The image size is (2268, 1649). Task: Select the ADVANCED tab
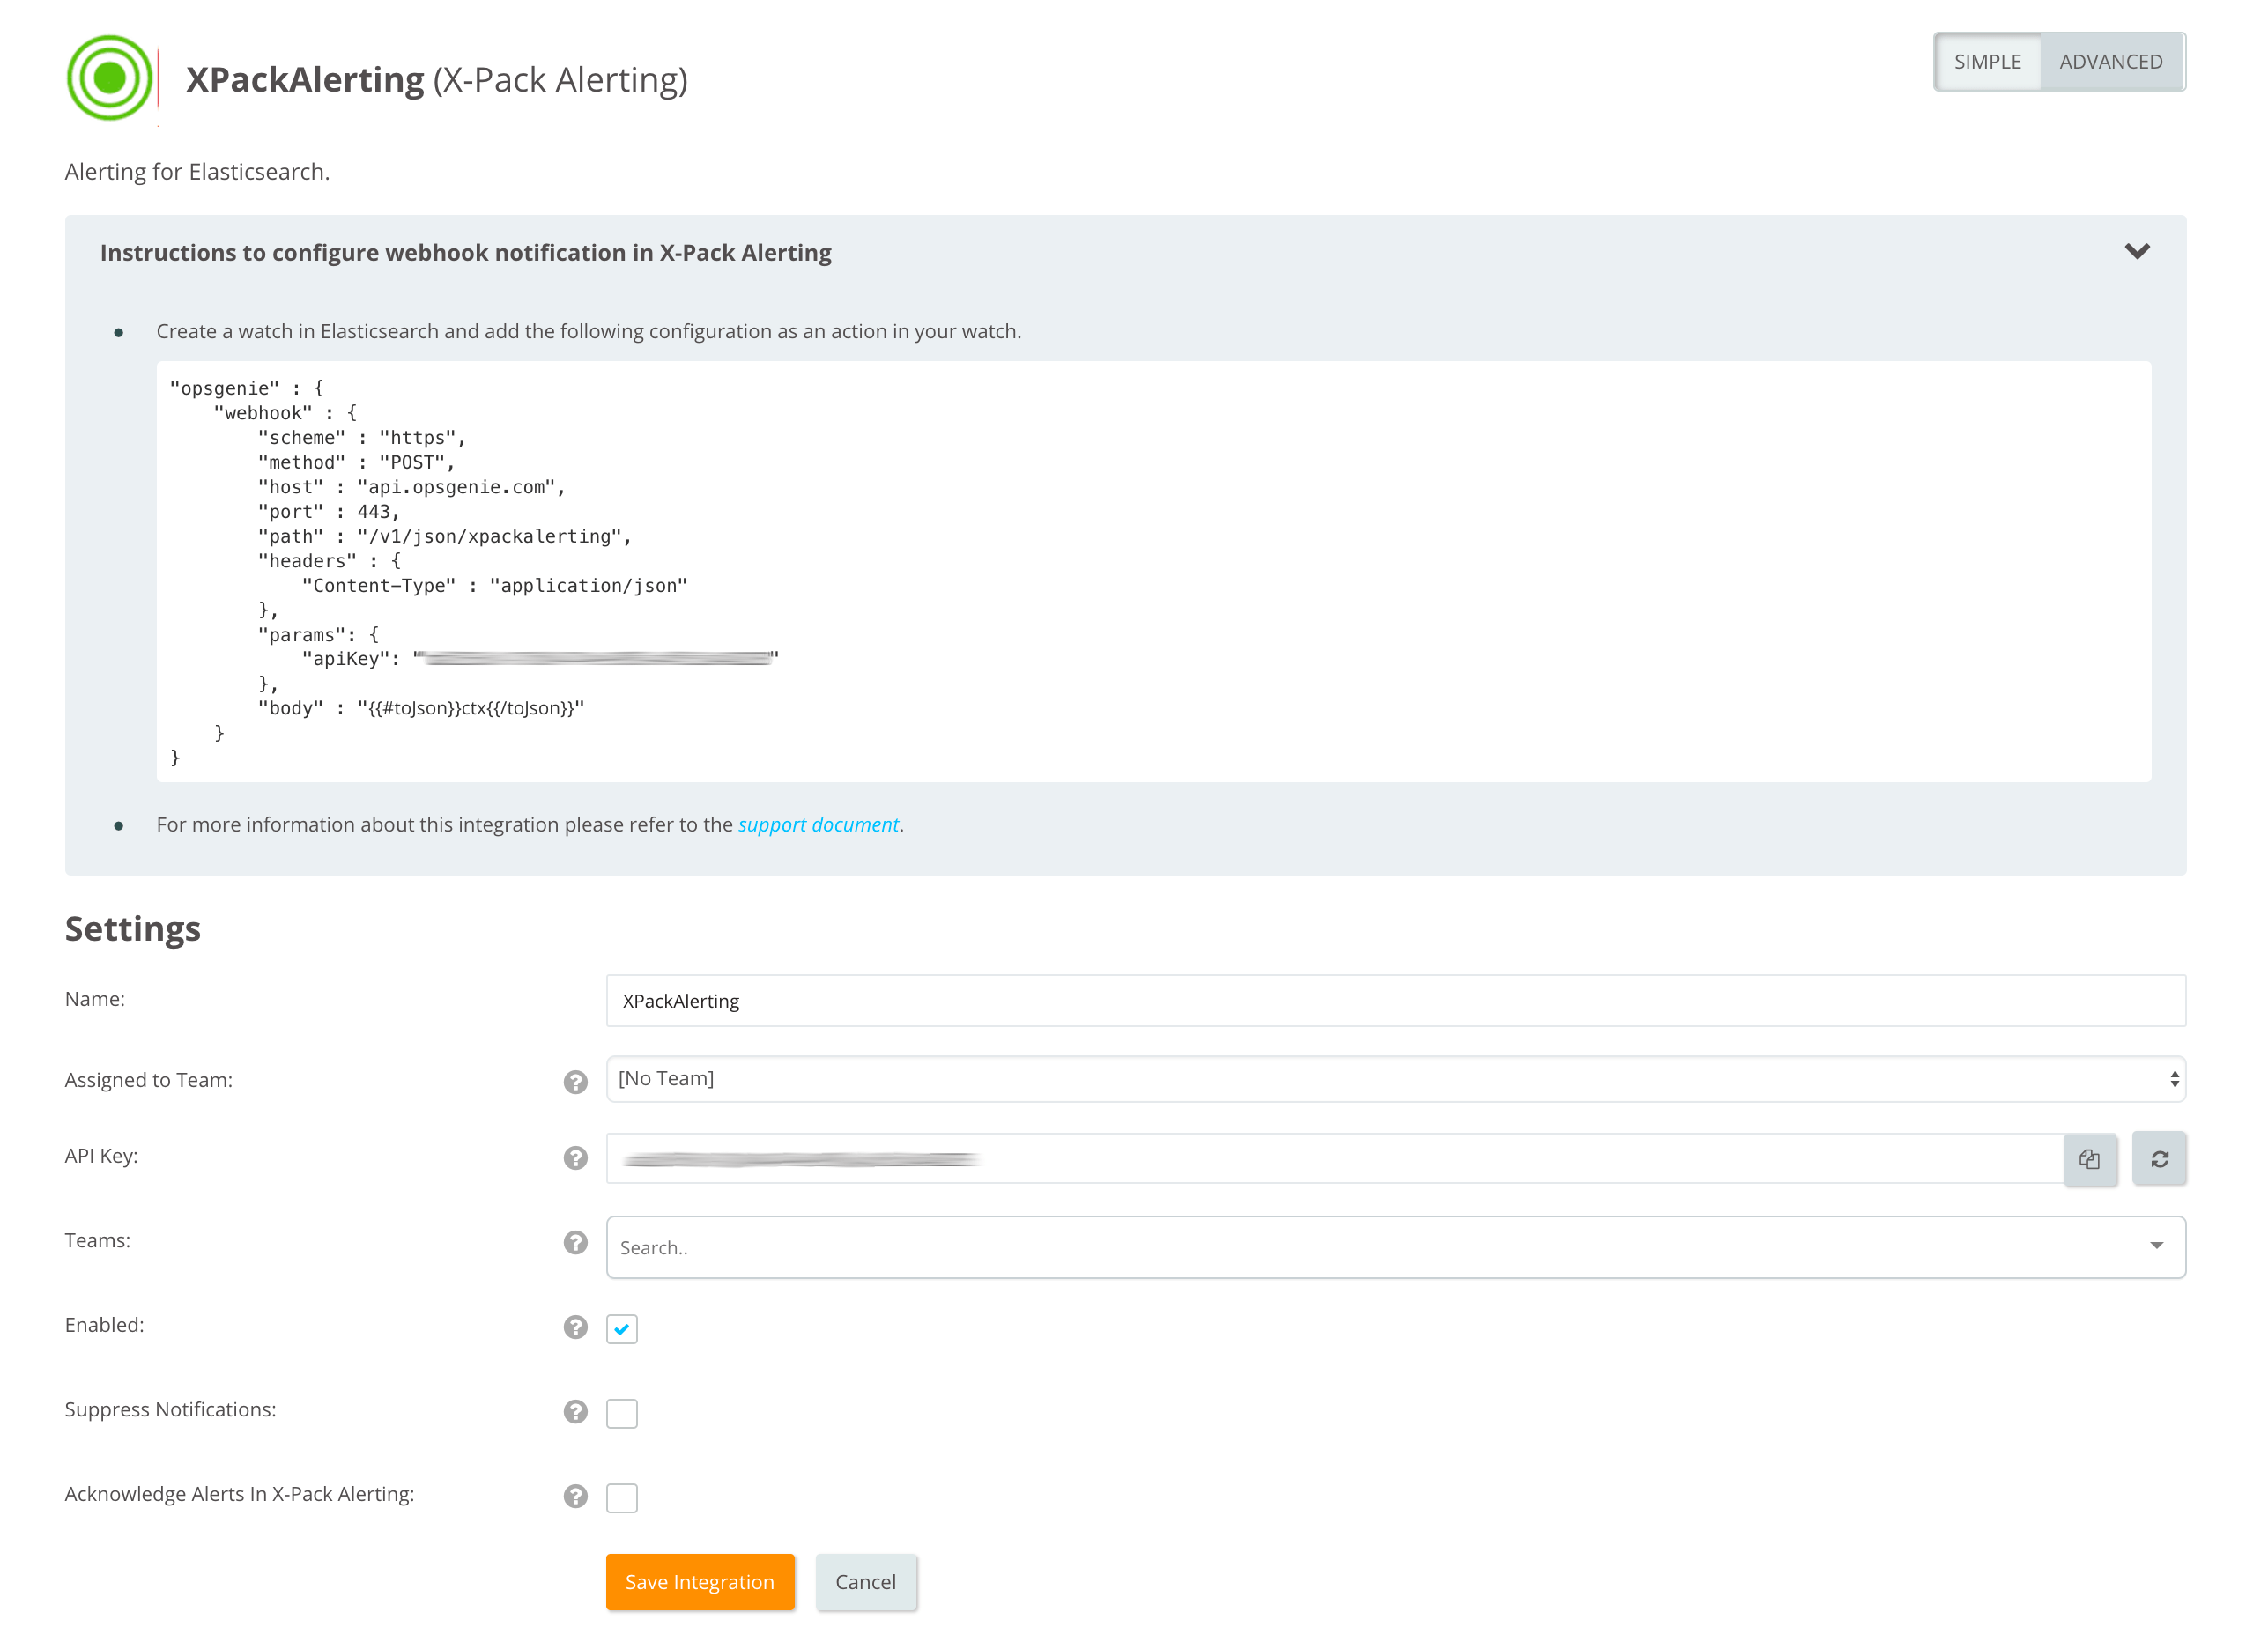2111,61
